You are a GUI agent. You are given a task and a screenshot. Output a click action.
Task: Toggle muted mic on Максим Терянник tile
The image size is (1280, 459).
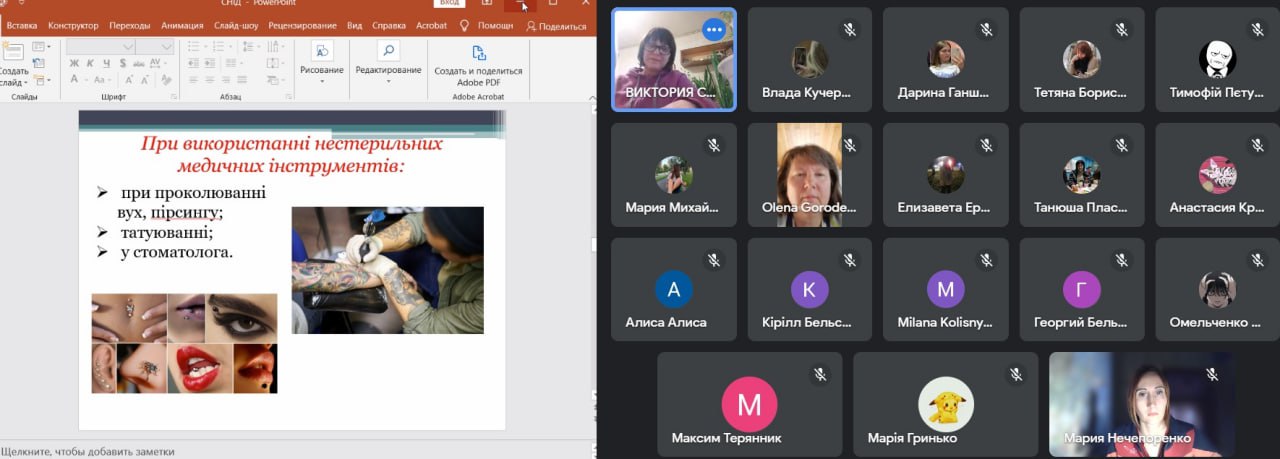pos(820,374)
